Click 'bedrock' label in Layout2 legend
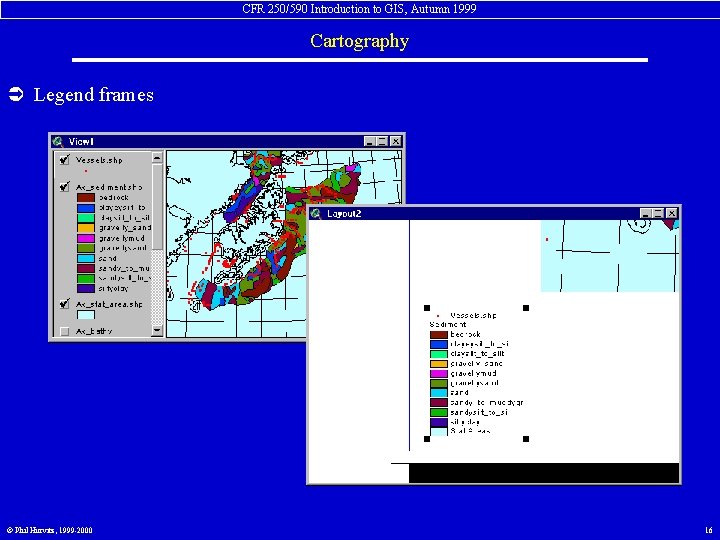The height and width of the screenshot is (540, 720). tap(465, 334)
